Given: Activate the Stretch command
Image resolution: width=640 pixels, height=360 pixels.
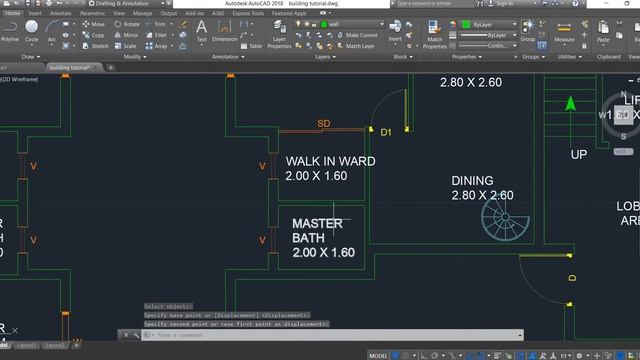Looking at the screenshot, I should coord(95,46).
